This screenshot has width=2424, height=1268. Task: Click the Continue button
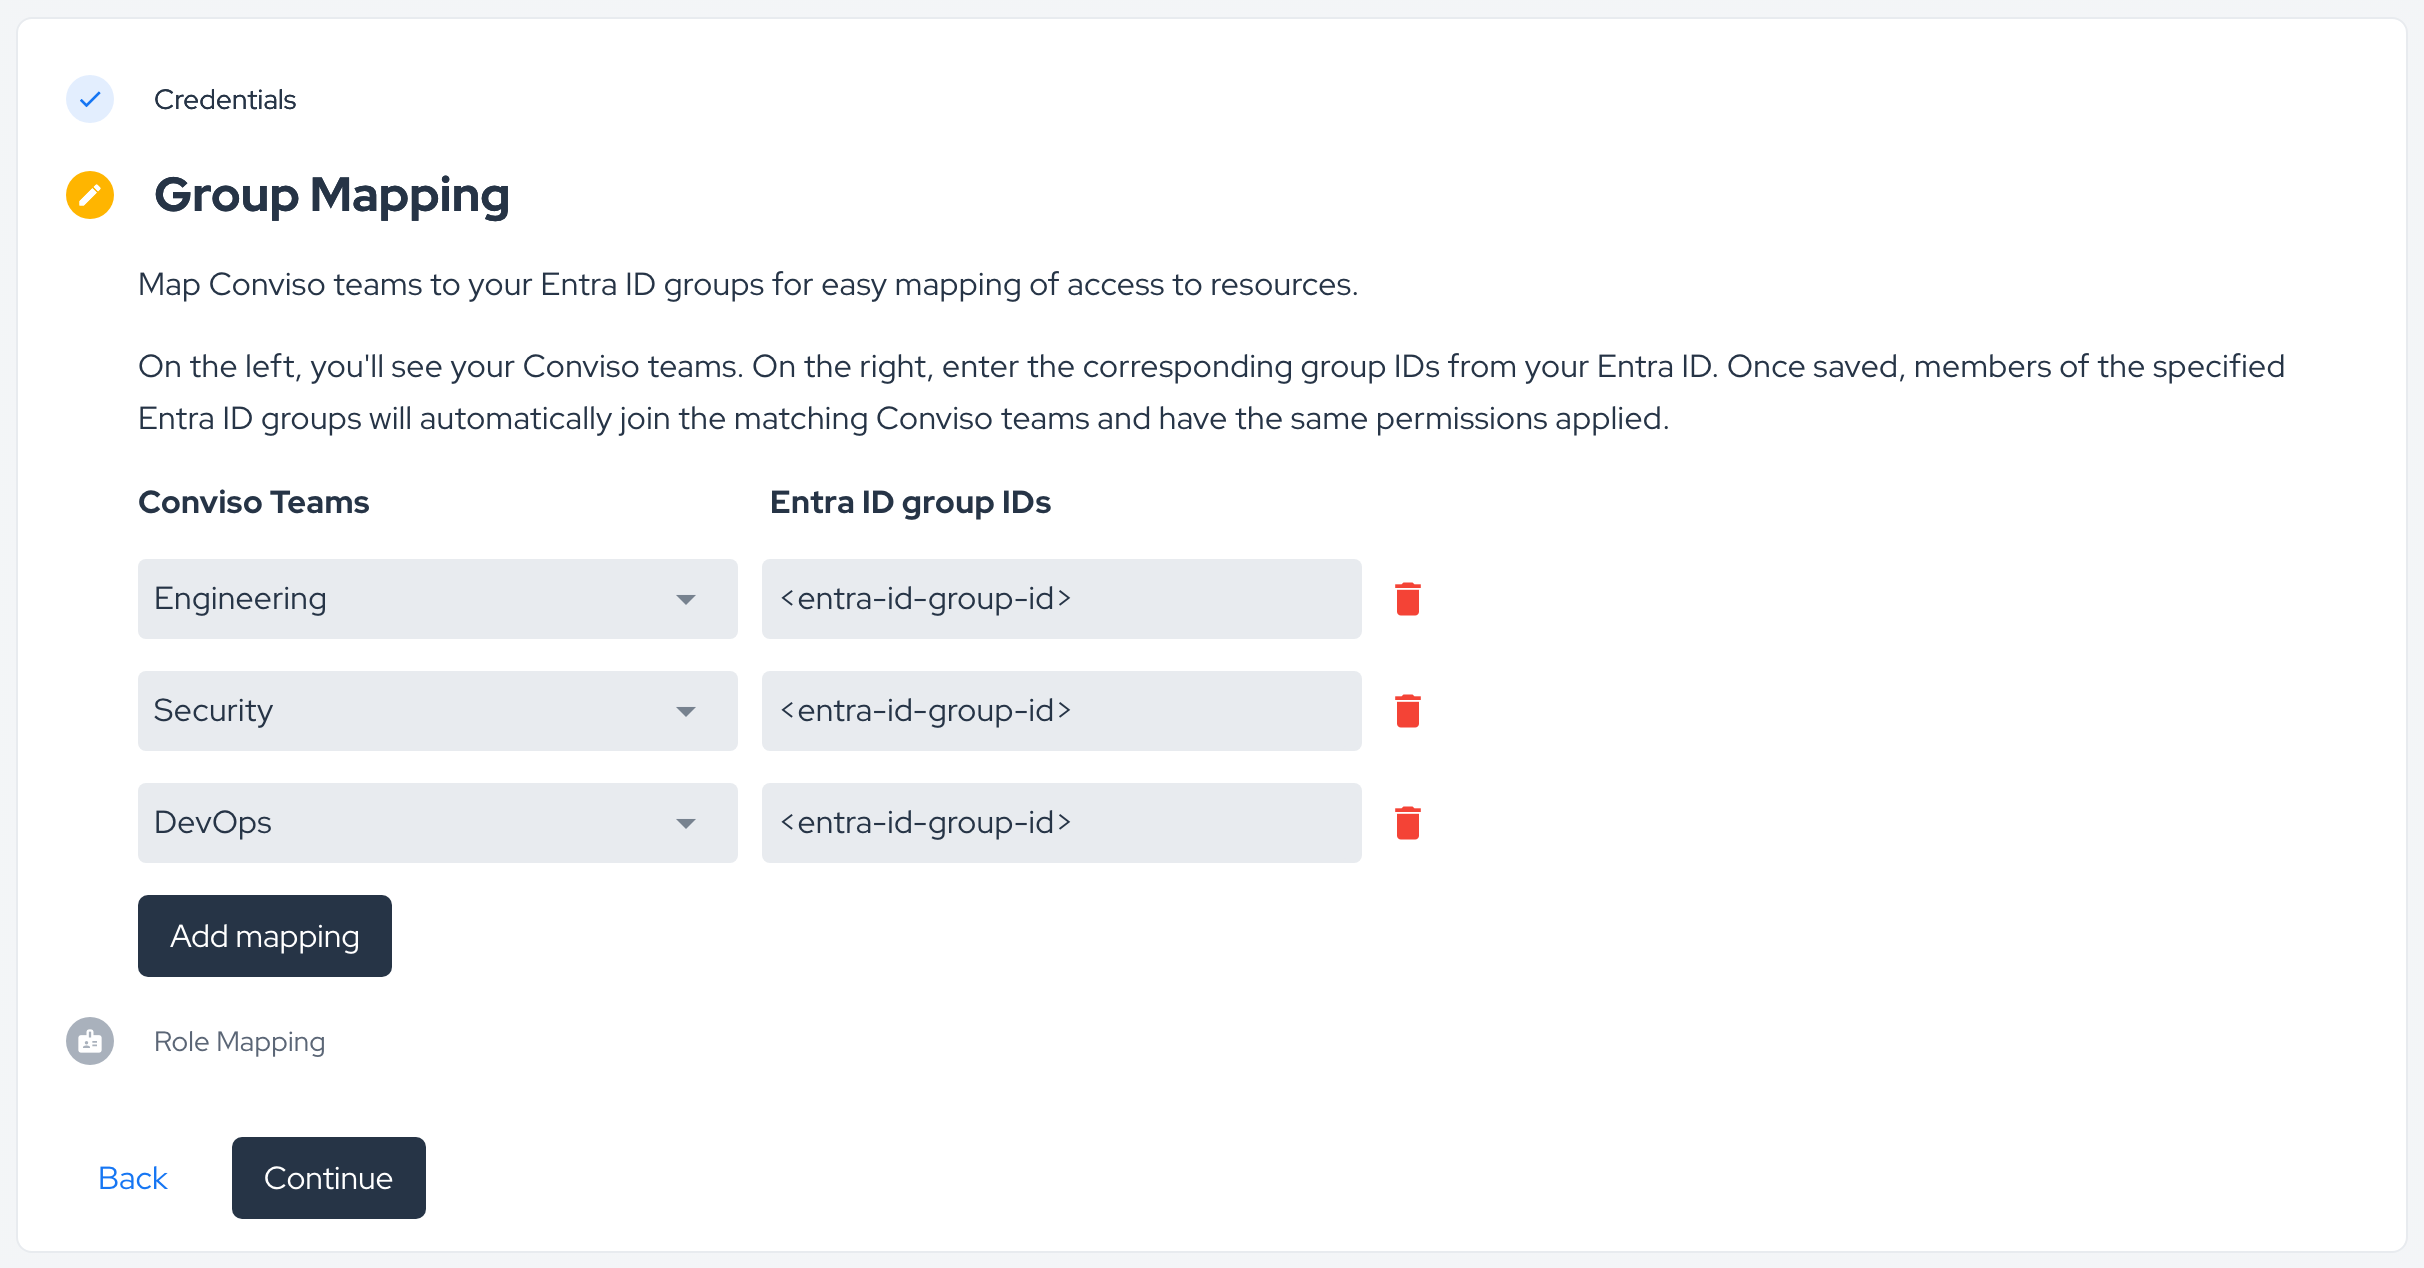point(329,1178)
